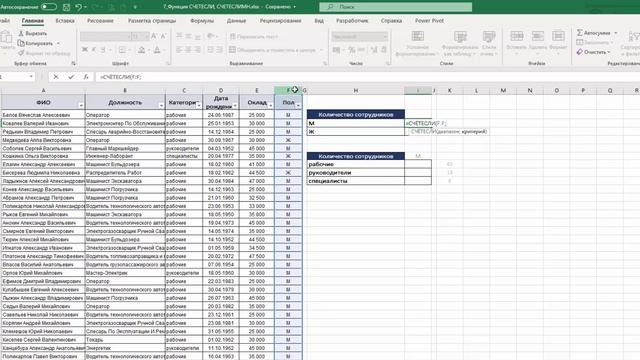The width and height of the screenshot is (640, 360).
Task: Open the Power Pivot tab
Action: tap(429, 21)
